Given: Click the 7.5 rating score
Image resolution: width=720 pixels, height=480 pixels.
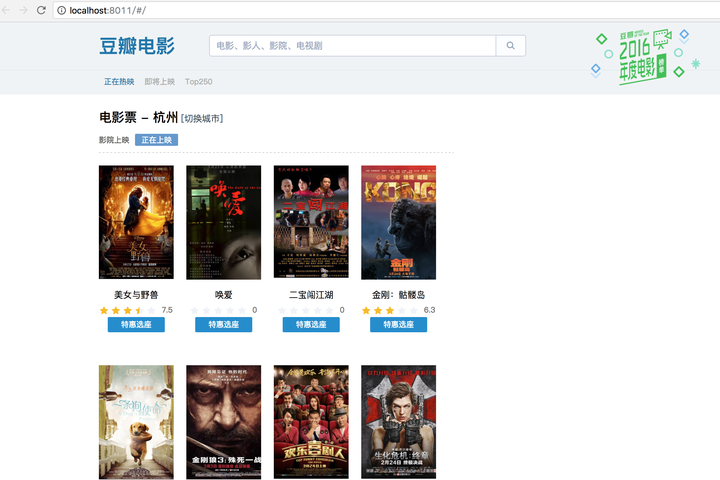Looking at the screenshot, I should click(167, 310).
